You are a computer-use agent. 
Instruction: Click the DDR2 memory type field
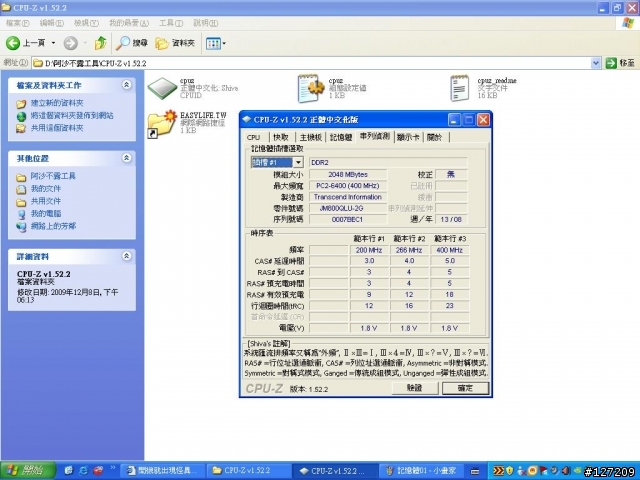point(388,162)
